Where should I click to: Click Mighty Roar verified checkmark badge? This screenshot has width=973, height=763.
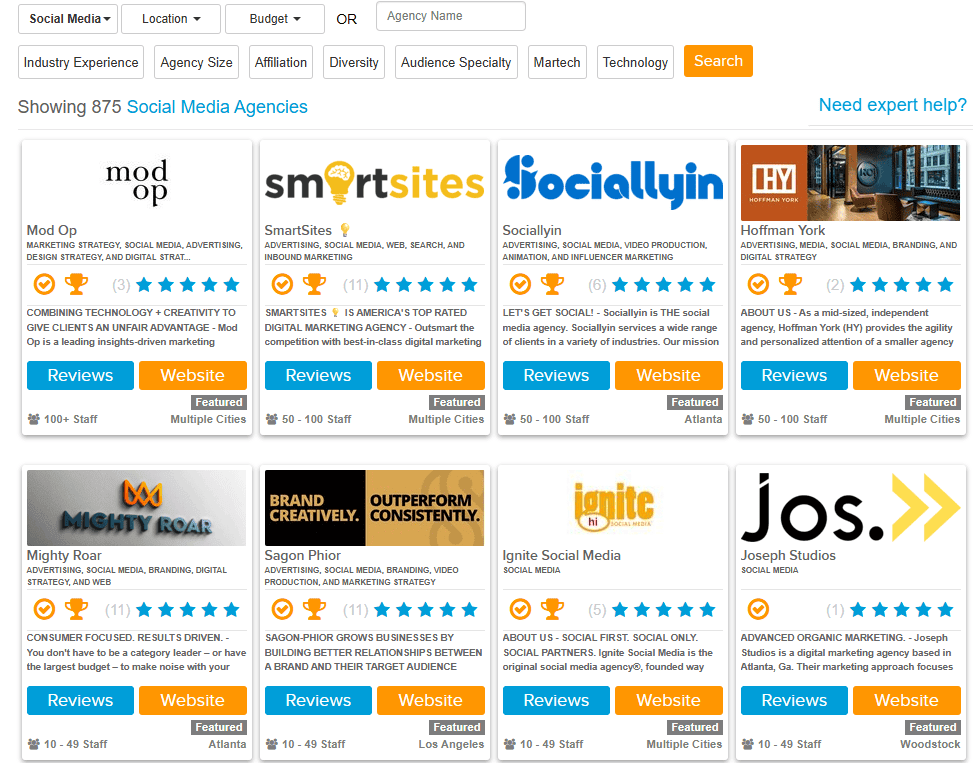(x=44, y=610)
